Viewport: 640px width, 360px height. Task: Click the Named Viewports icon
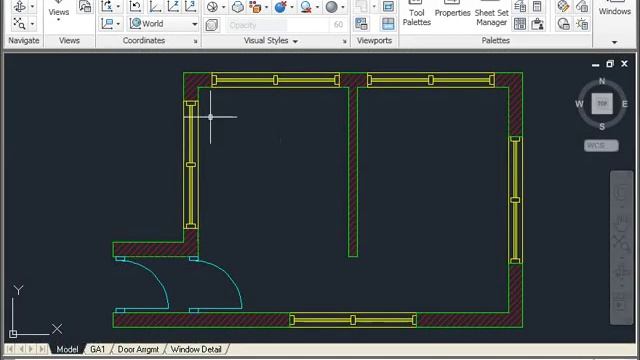pos(361,24)
